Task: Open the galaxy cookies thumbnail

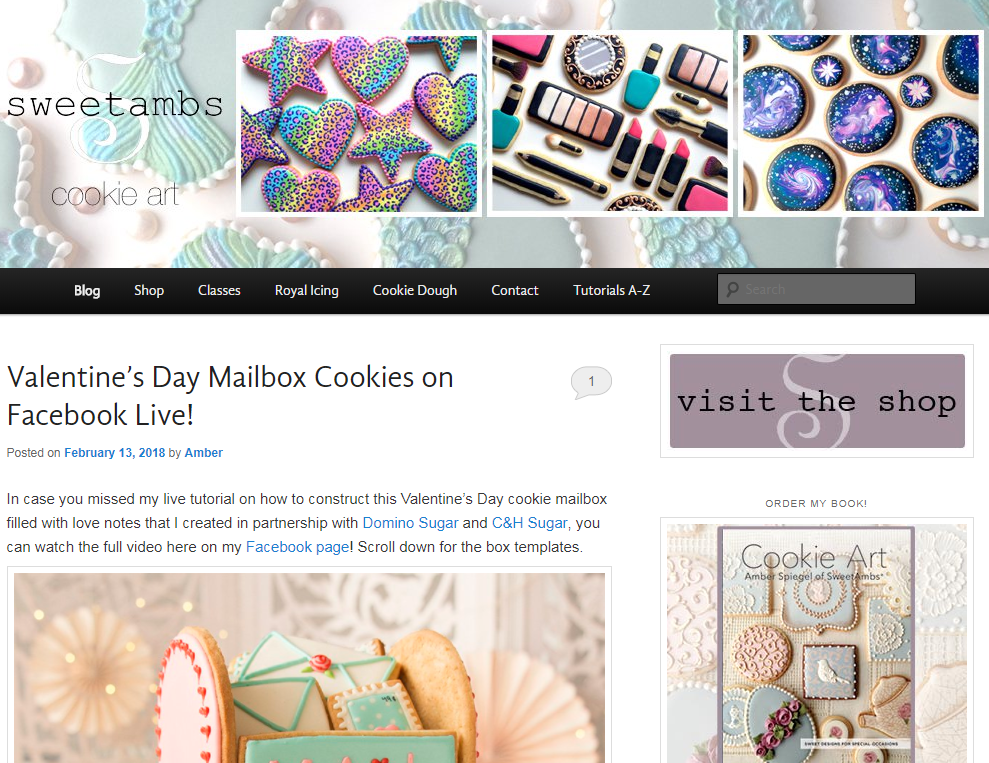Action: coord(860,124)
